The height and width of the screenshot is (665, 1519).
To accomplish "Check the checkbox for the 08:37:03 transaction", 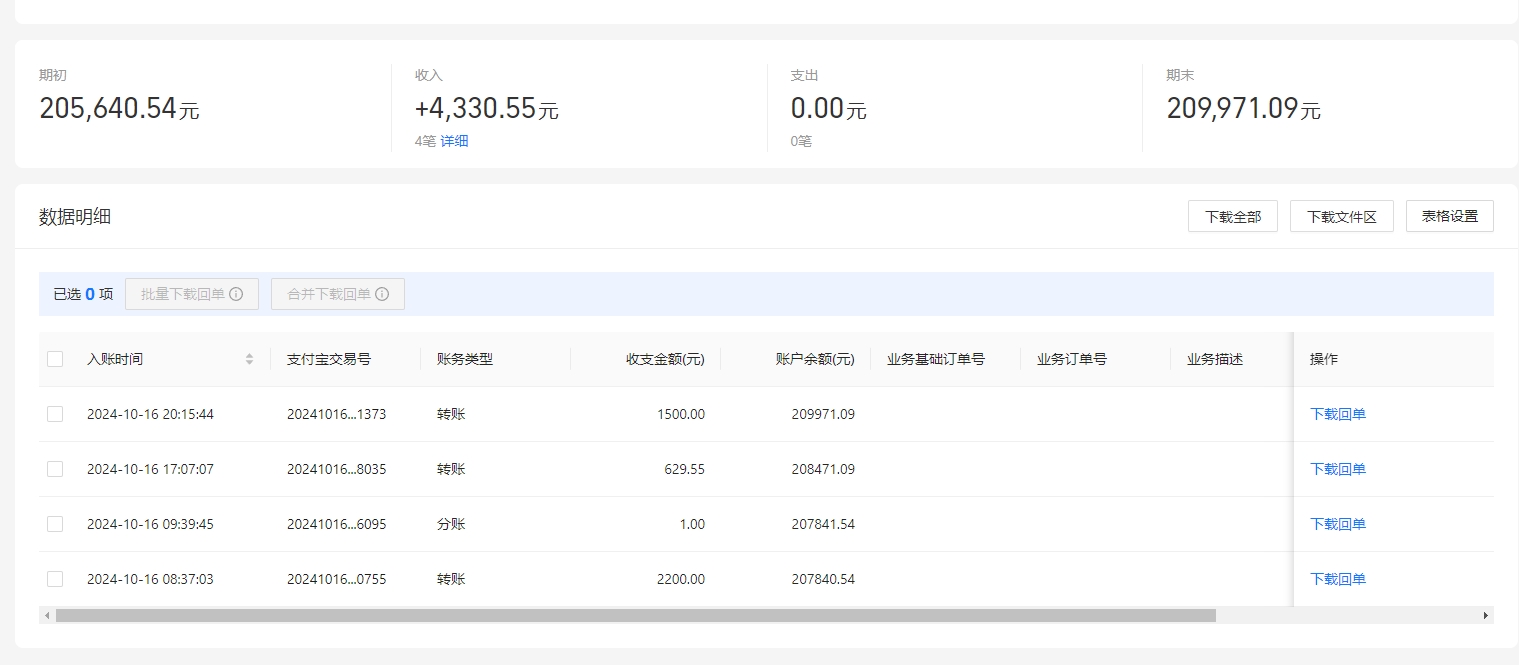I will pyautogui.click(x=55, y=578).
